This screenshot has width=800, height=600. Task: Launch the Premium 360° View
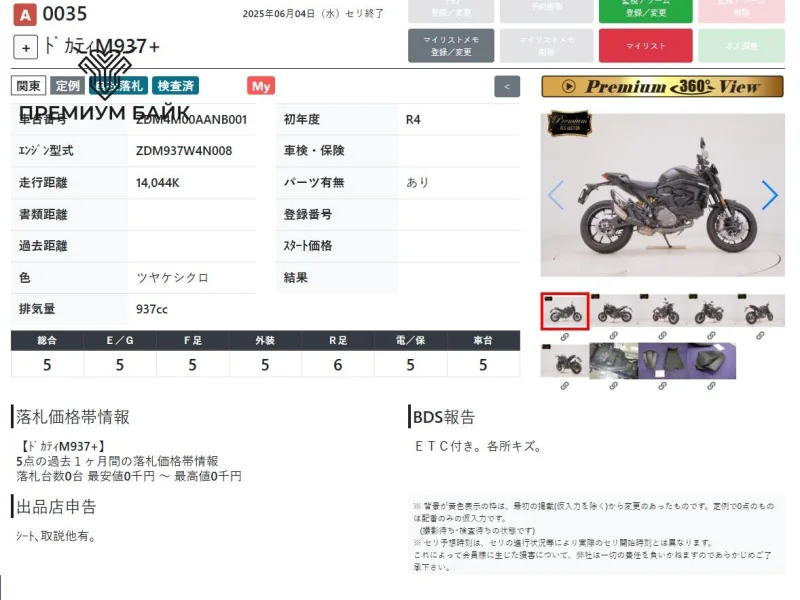662,87
